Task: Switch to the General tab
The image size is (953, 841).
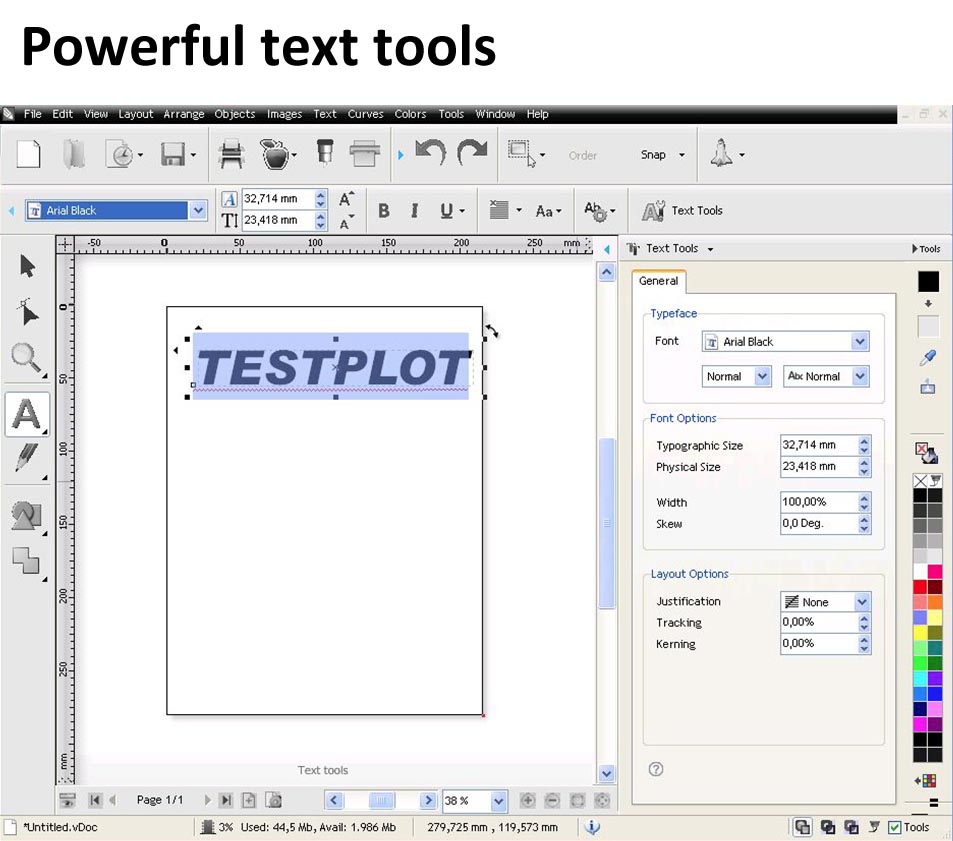Action: tap(658, 281)
